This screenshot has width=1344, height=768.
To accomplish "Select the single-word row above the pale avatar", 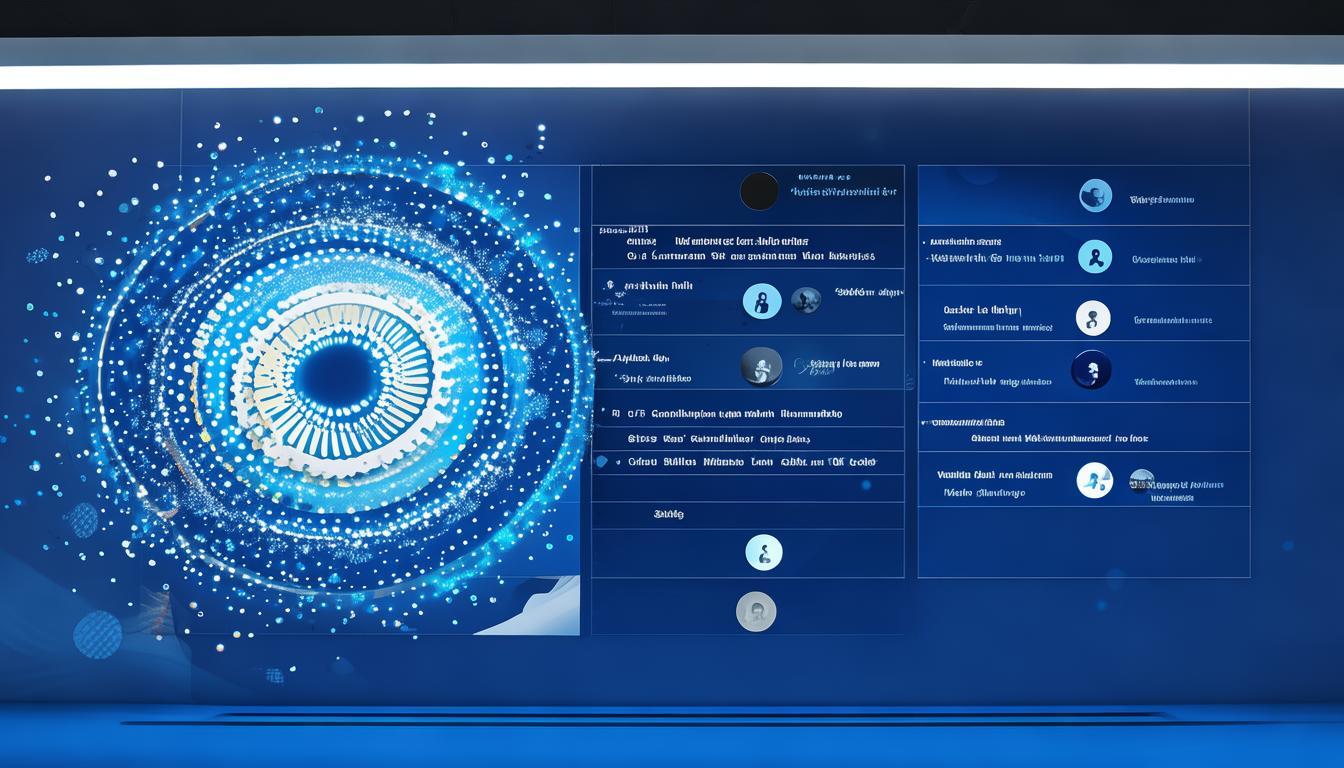I will 668,514.
